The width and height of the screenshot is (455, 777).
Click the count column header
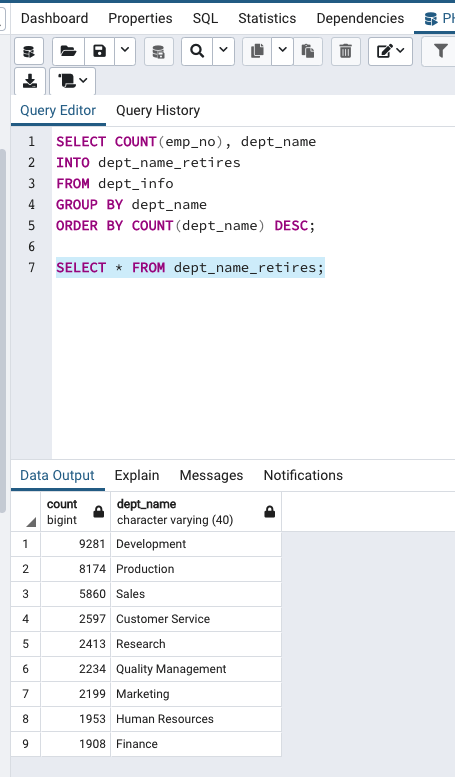75,512
